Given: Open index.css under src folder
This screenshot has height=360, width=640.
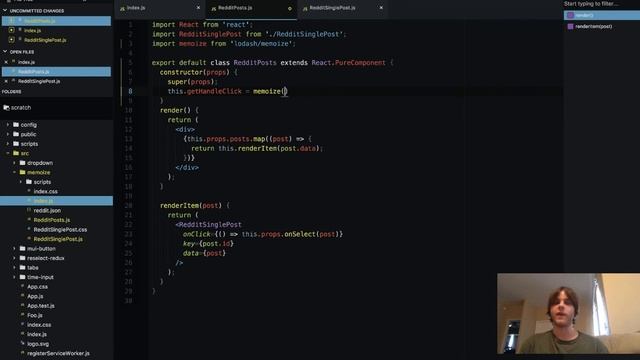Looking at the screenshot, I should [x=39, y=325].
